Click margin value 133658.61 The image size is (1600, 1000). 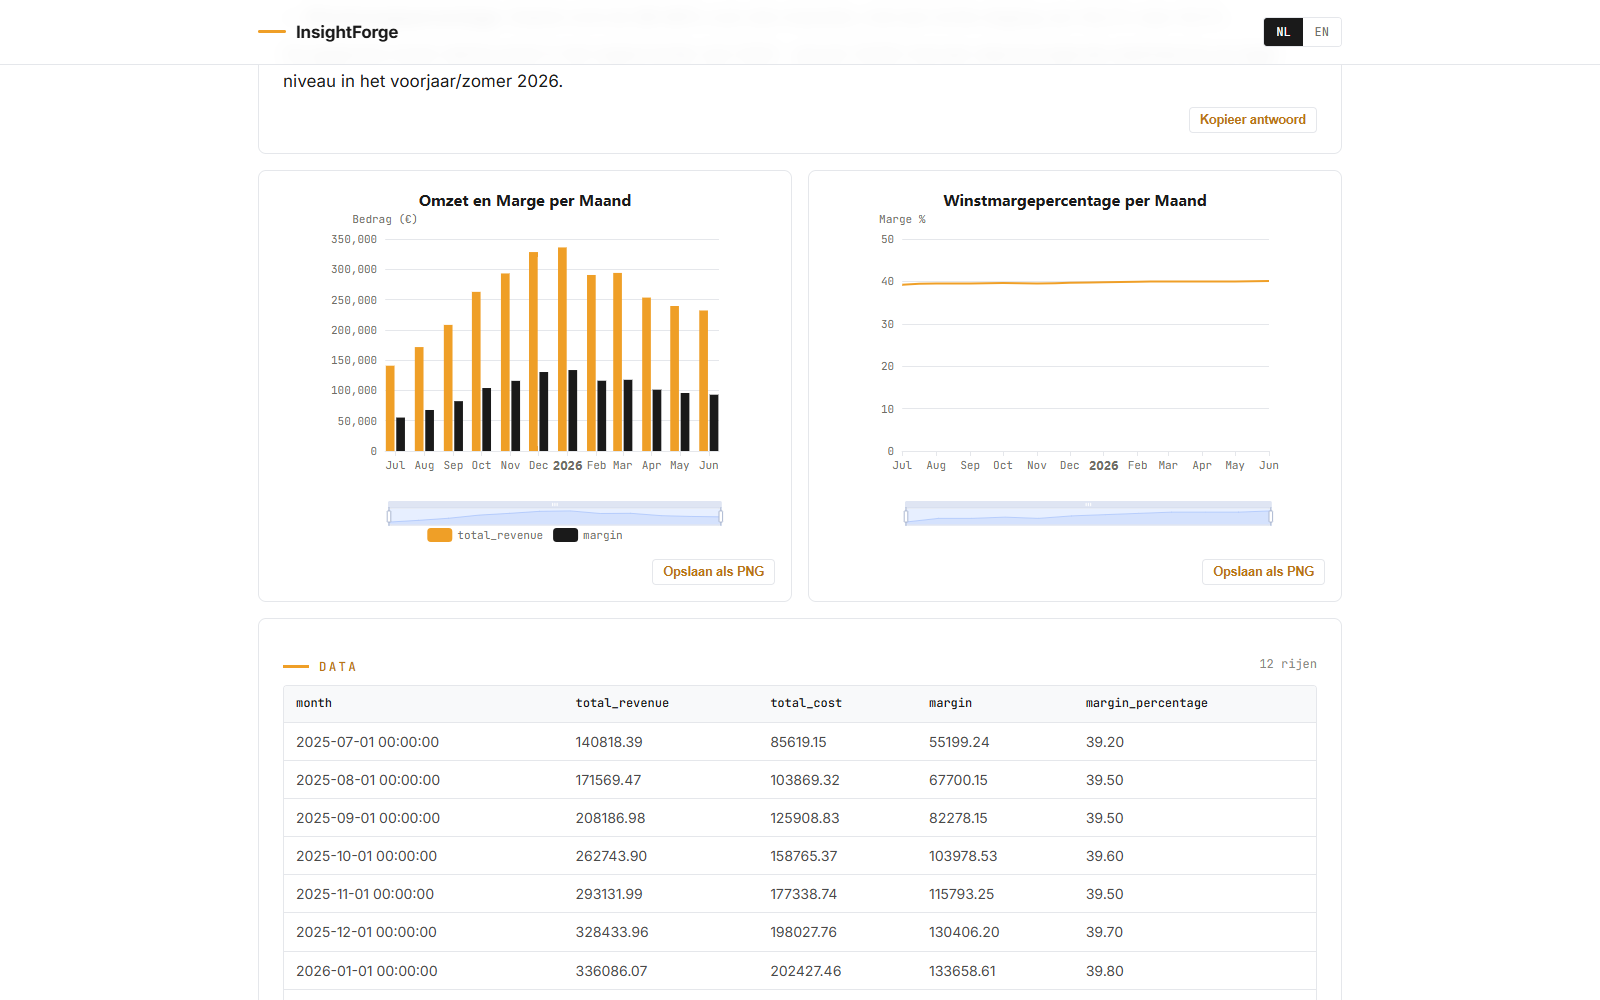coord(962,971)
